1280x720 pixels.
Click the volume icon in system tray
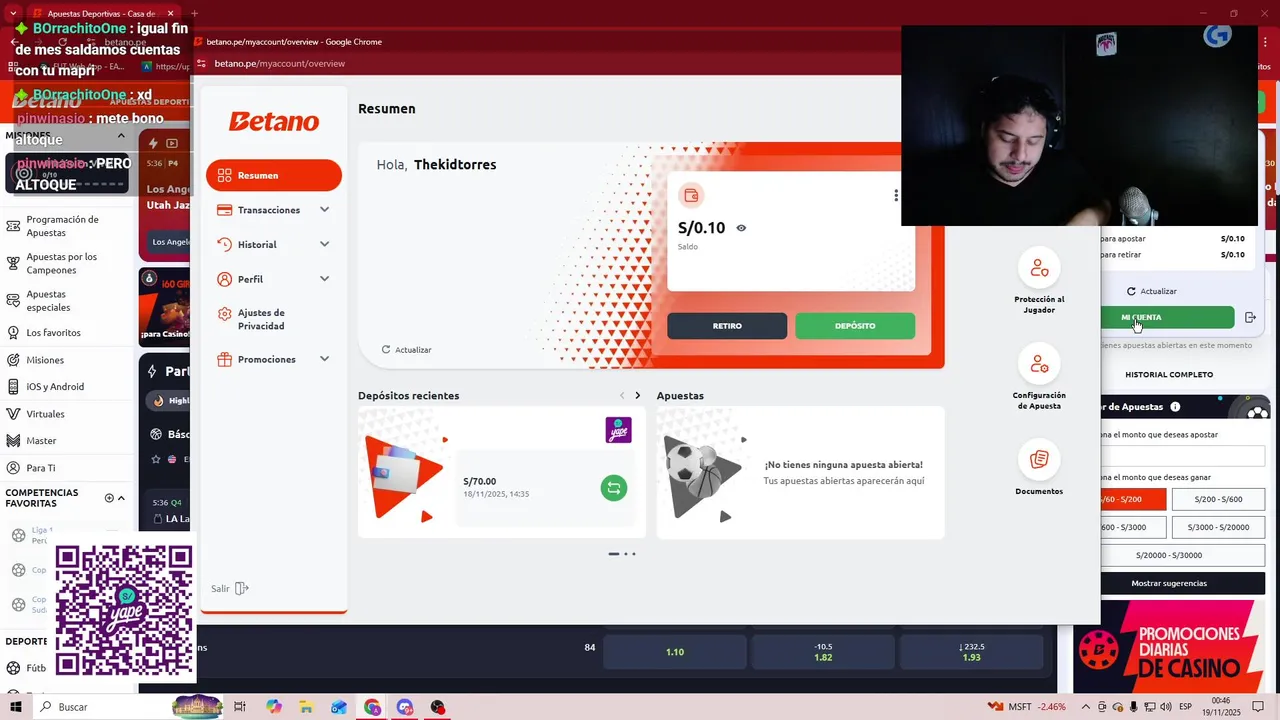[1165, 707]
